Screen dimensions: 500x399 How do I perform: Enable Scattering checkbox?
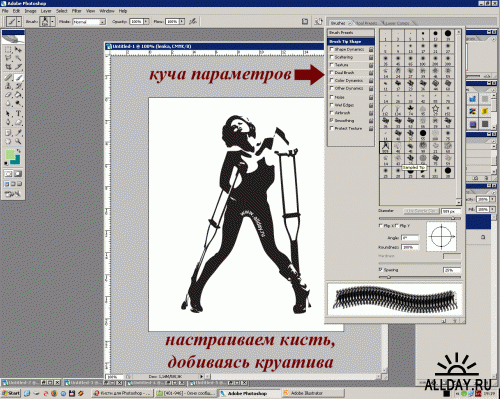(332, 57)
